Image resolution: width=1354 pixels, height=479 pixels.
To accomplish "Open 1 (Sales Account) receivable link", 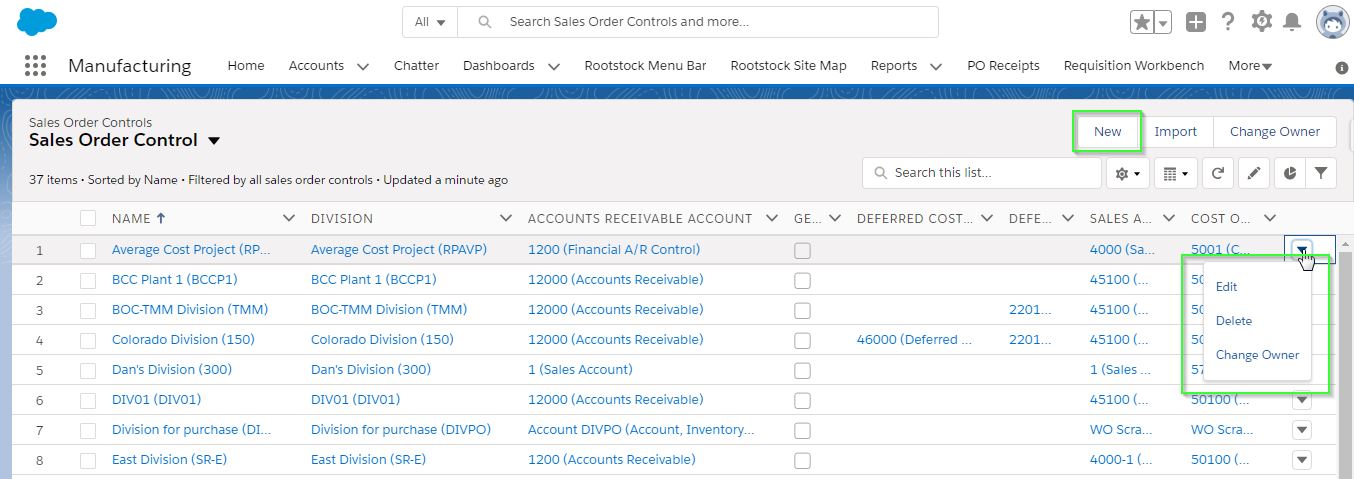I will 580,370.
